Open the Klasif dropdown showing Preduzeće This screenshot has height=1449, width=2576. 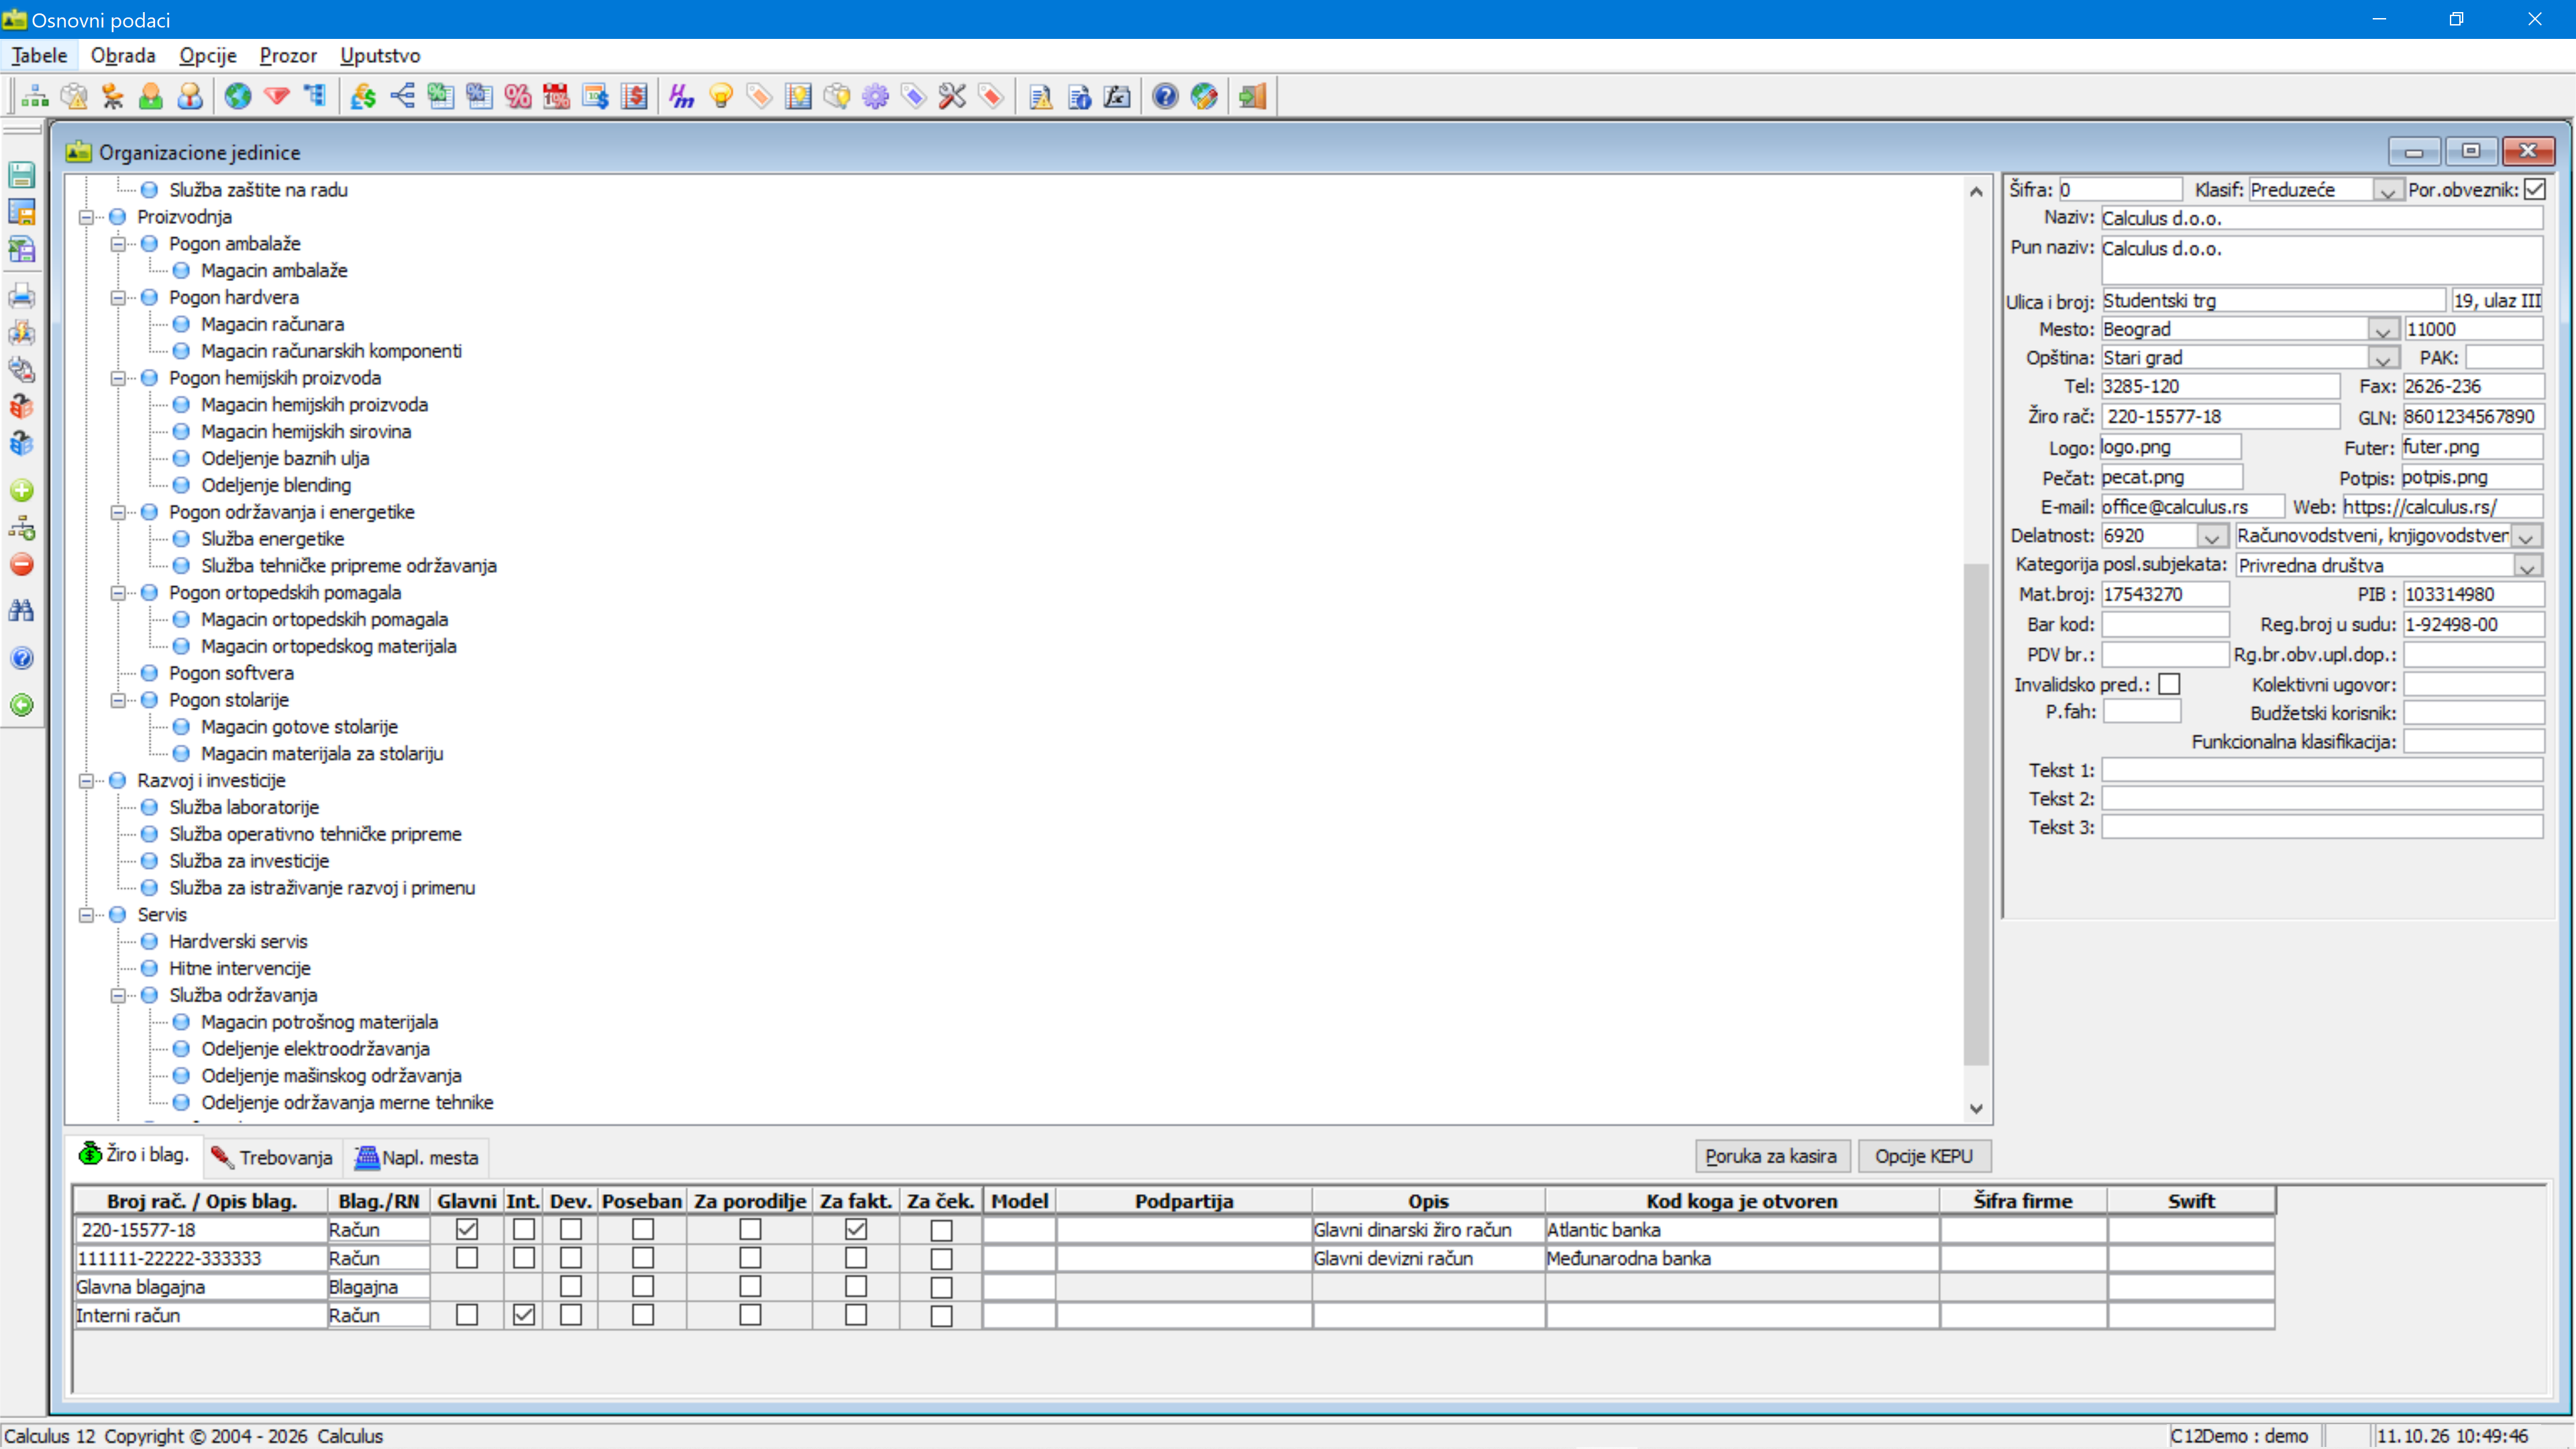coord(2388,190)
